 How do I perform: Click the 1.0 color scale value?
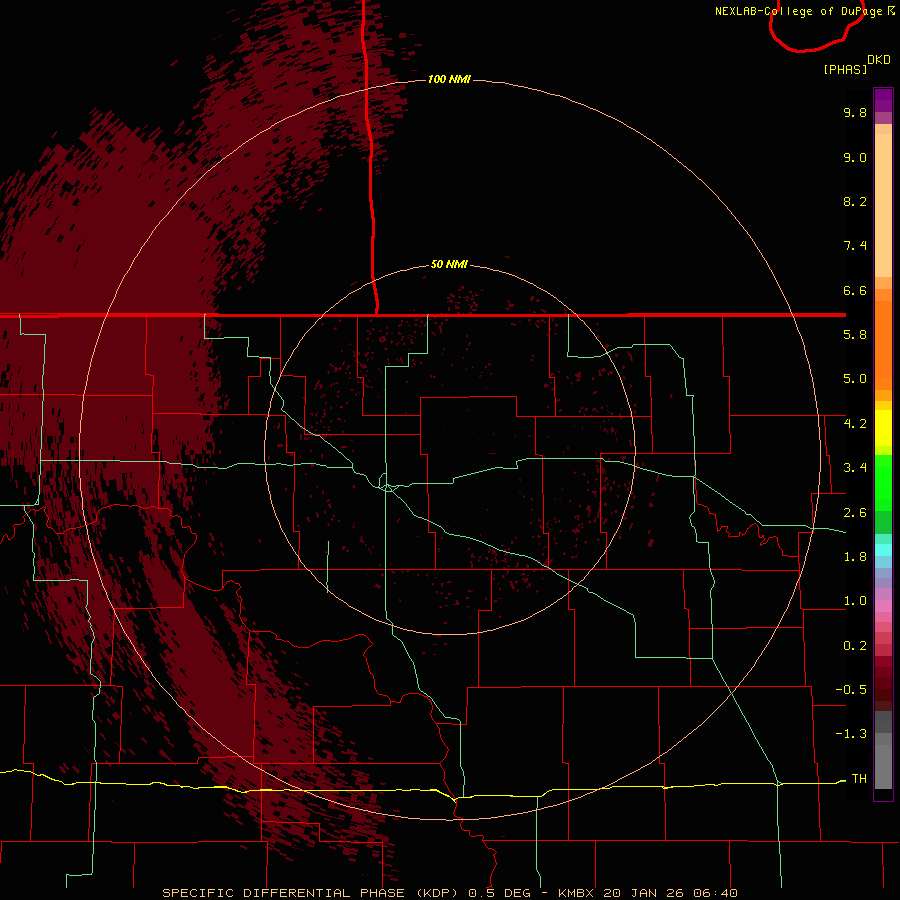click(855, 601)
